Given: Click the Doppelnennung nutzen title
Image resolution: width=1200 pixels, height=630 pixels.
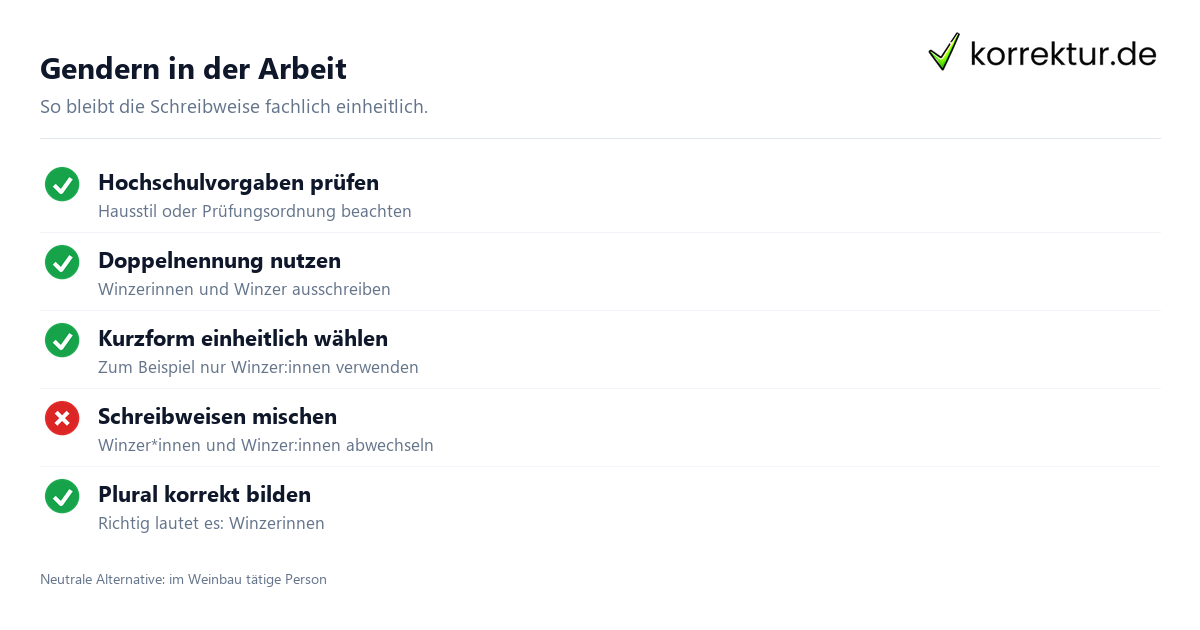Looking at the screenshot, I should (219, 261).
